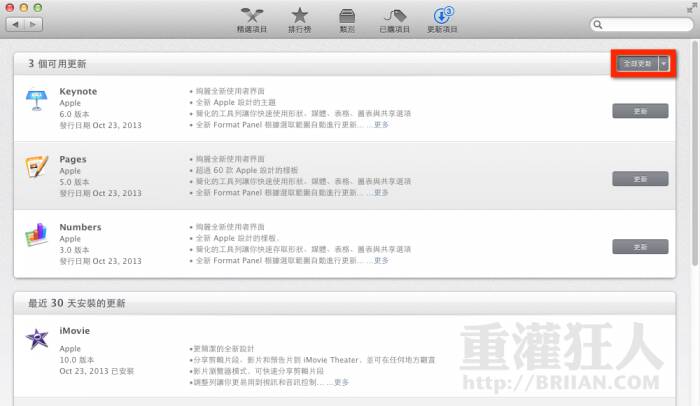Go forward with the right arrow button
This screenshot has width=700, height=406.
click(x=33, y=24)
